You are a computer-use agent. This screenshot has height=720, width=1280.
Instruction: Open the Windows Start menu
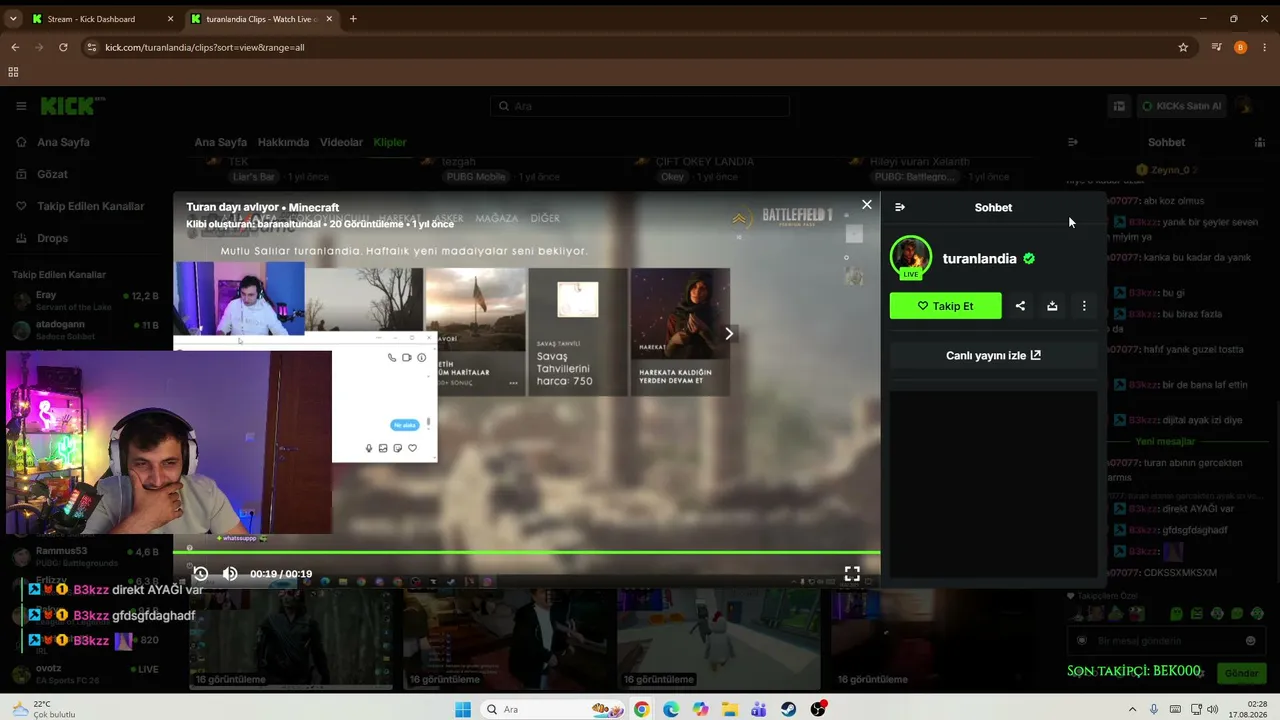(x=463, y=709)
